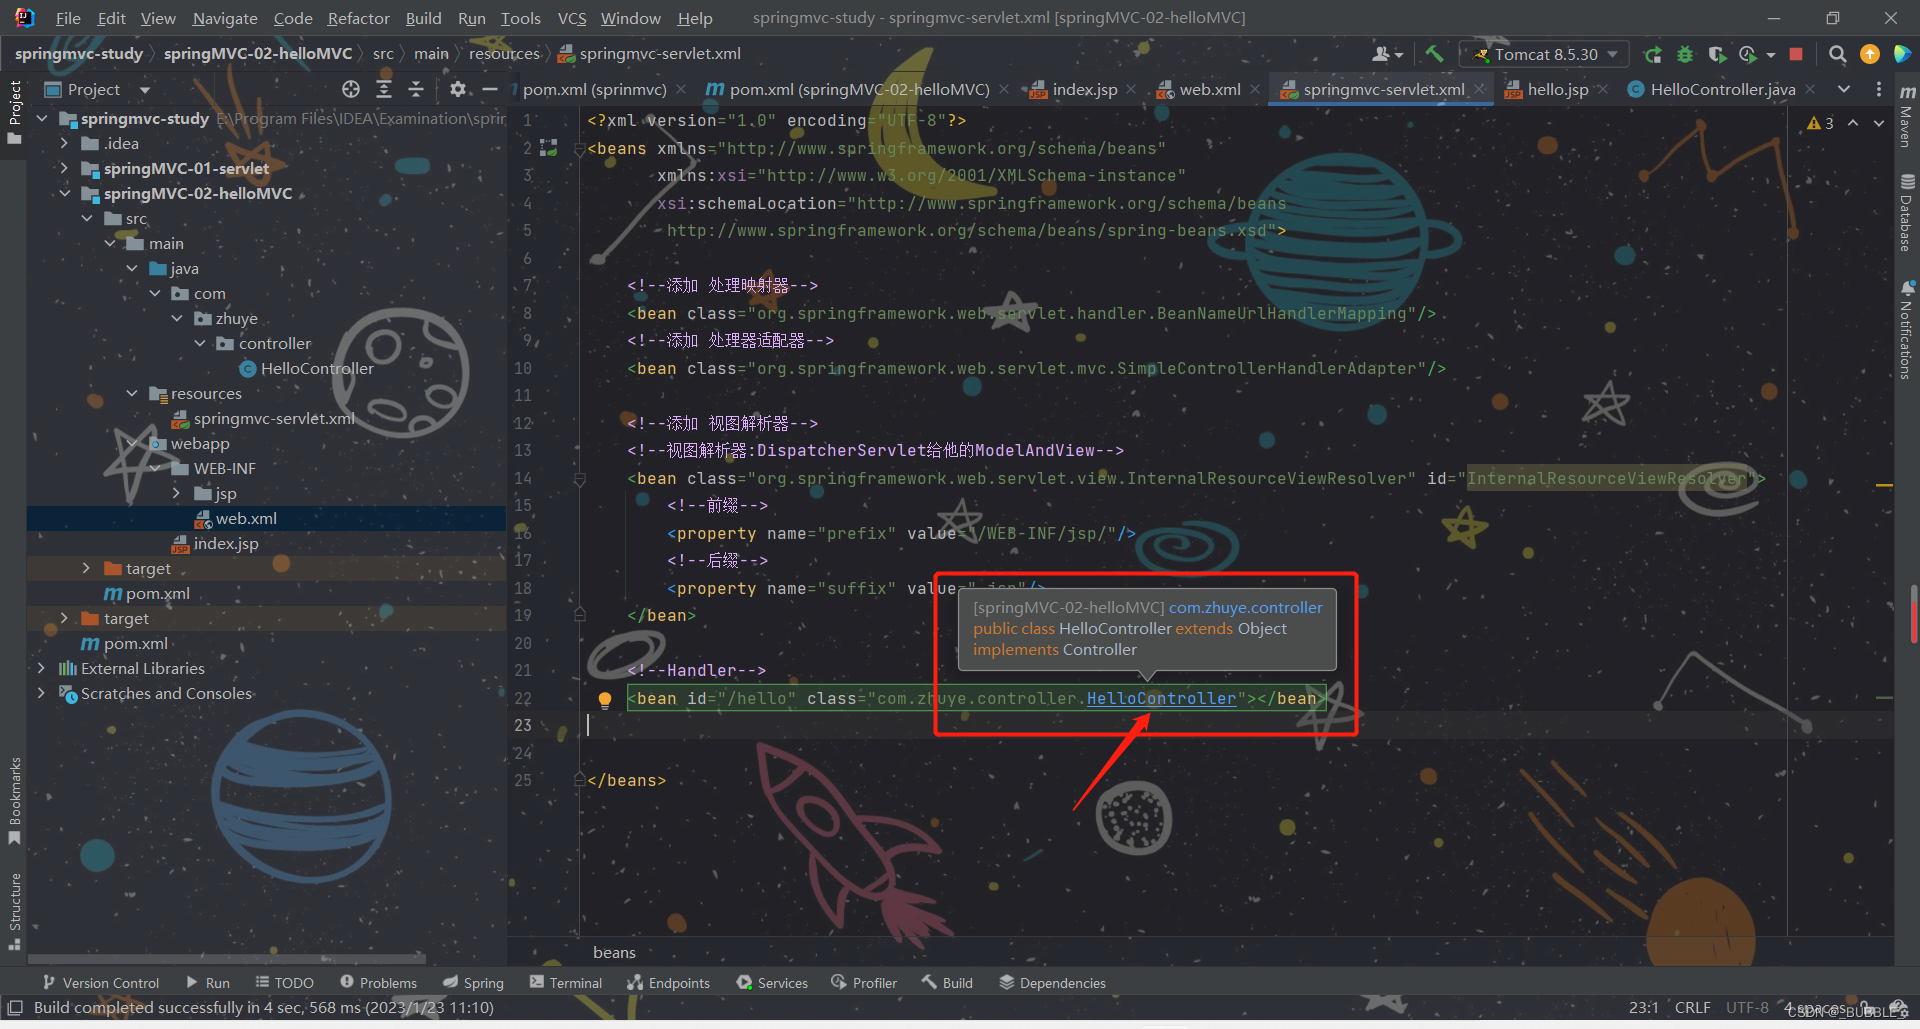The image size is (1920, 1029).
Task: Open the Terminal tool window
Action: [x=566, y=983]
